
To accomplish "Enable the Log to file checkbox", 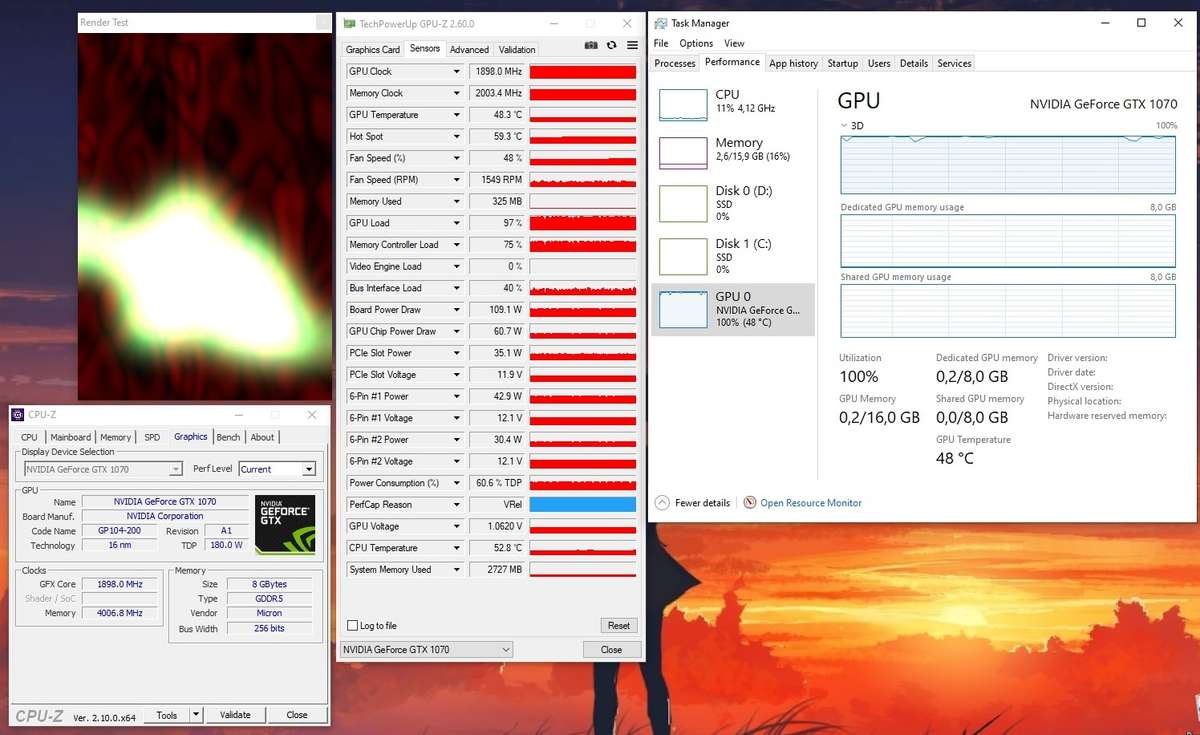I will click(352, 625).
